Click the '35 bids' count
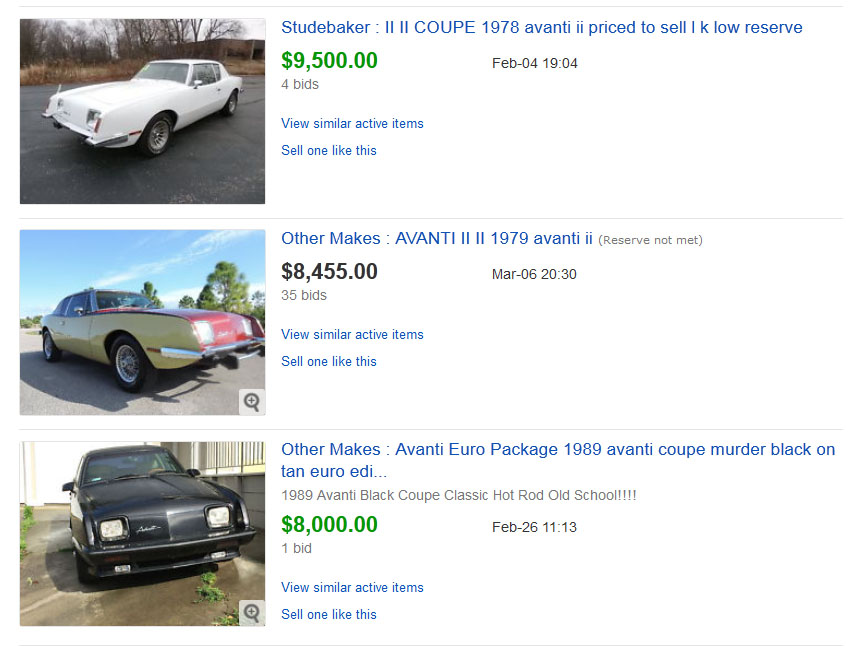The height and width of the screenshot is (646, 856). [304, 296]
